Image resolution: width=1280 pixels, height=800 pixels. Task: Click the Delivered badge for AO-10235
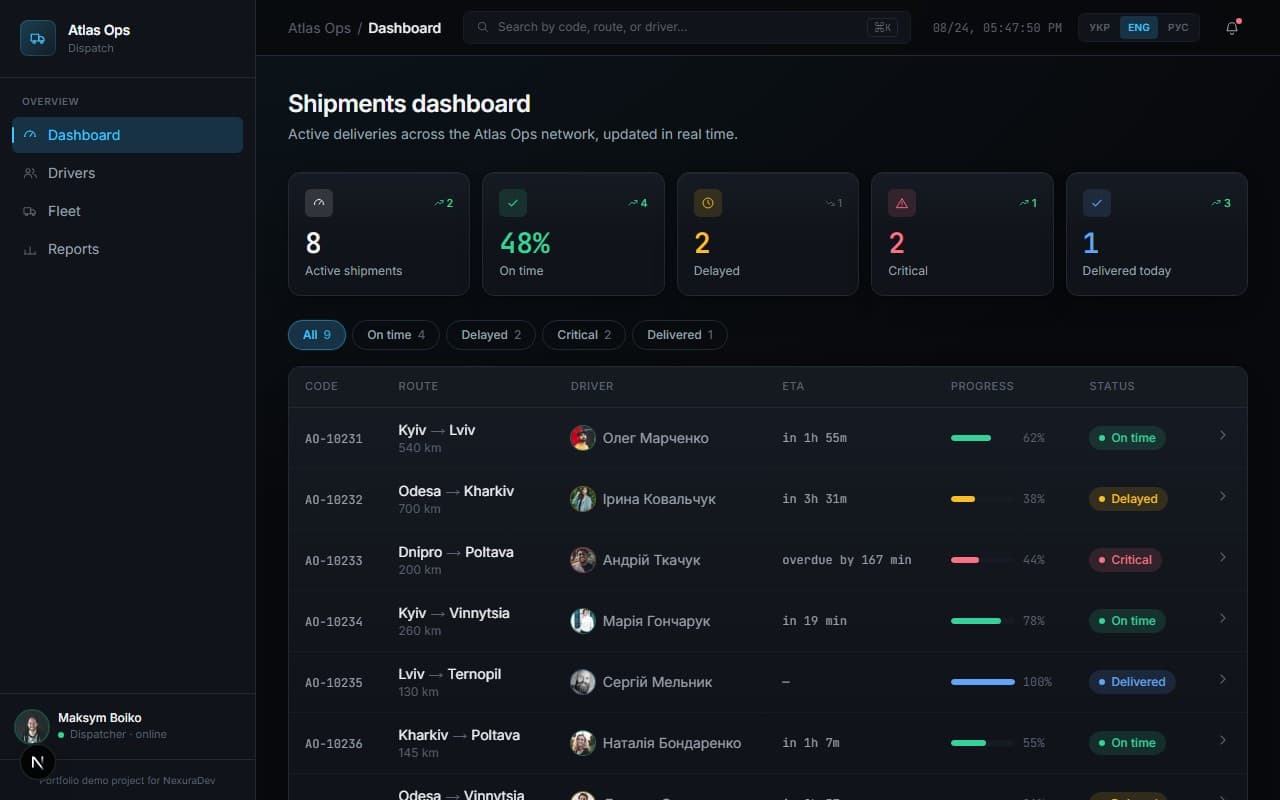point(1132,682)
